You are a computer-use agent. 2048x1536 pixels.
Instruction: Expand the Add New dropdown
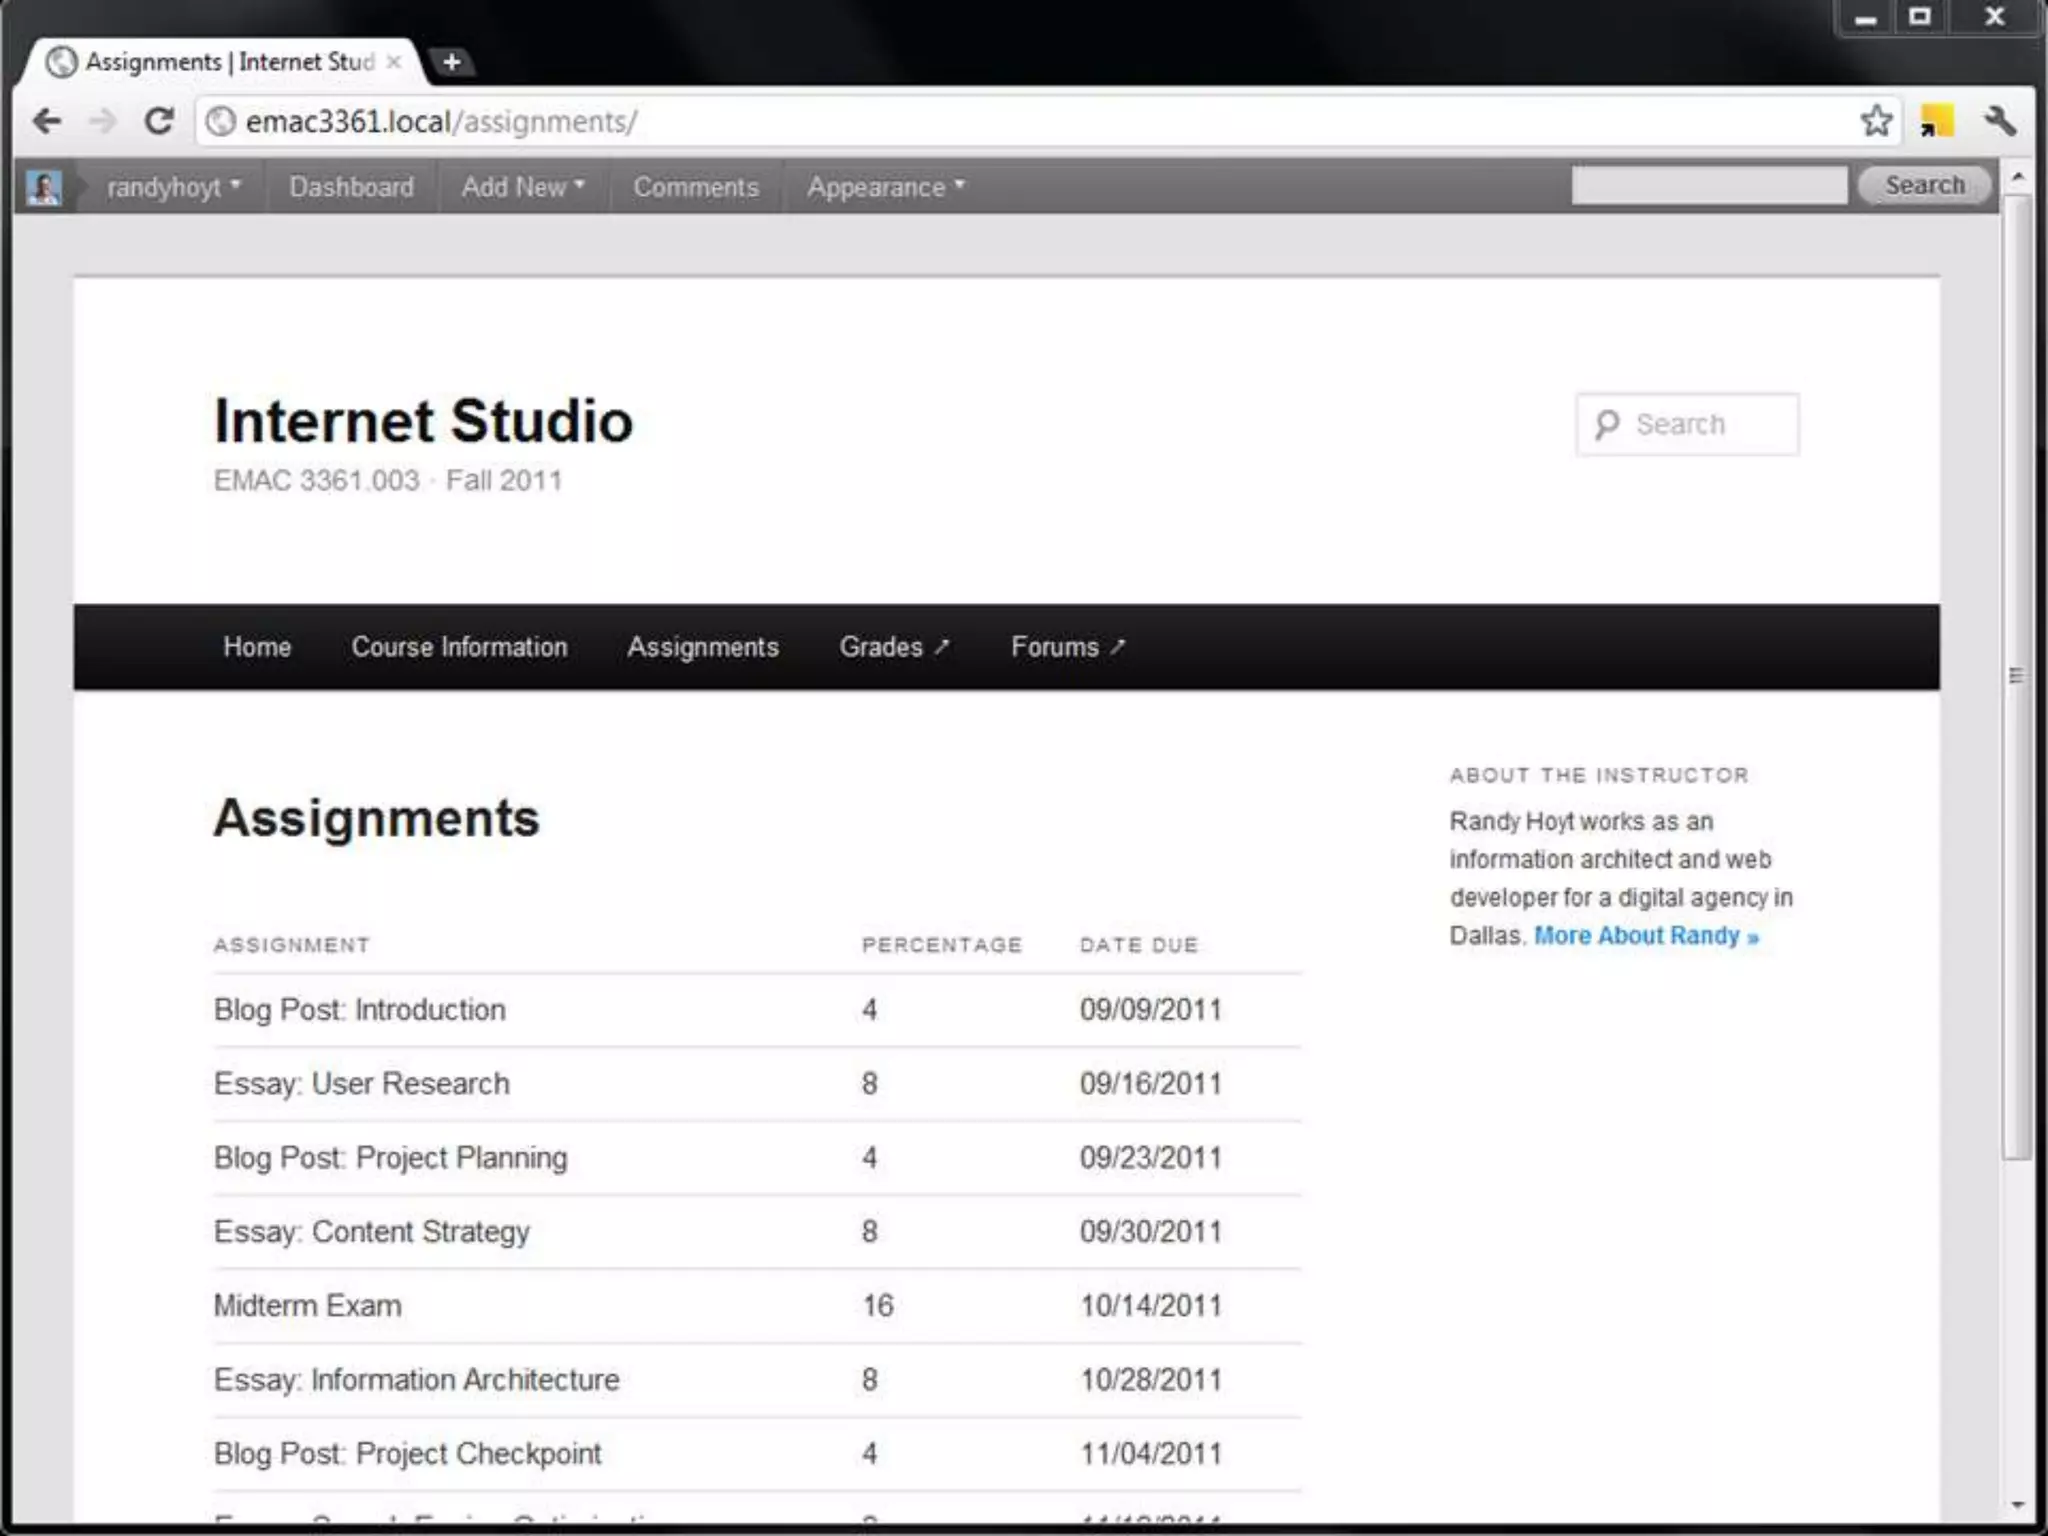522,187
